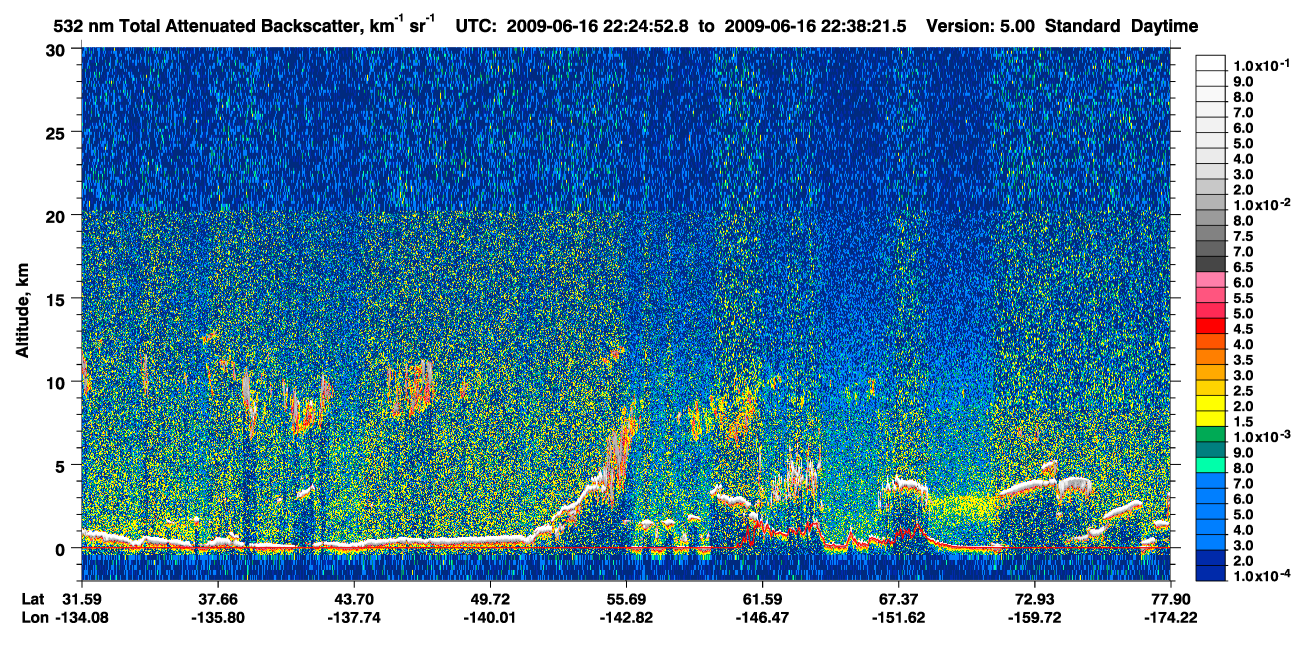Click longitude value '-135.80'
Viewport: 1300px width, 667px height.
(217, 617)
